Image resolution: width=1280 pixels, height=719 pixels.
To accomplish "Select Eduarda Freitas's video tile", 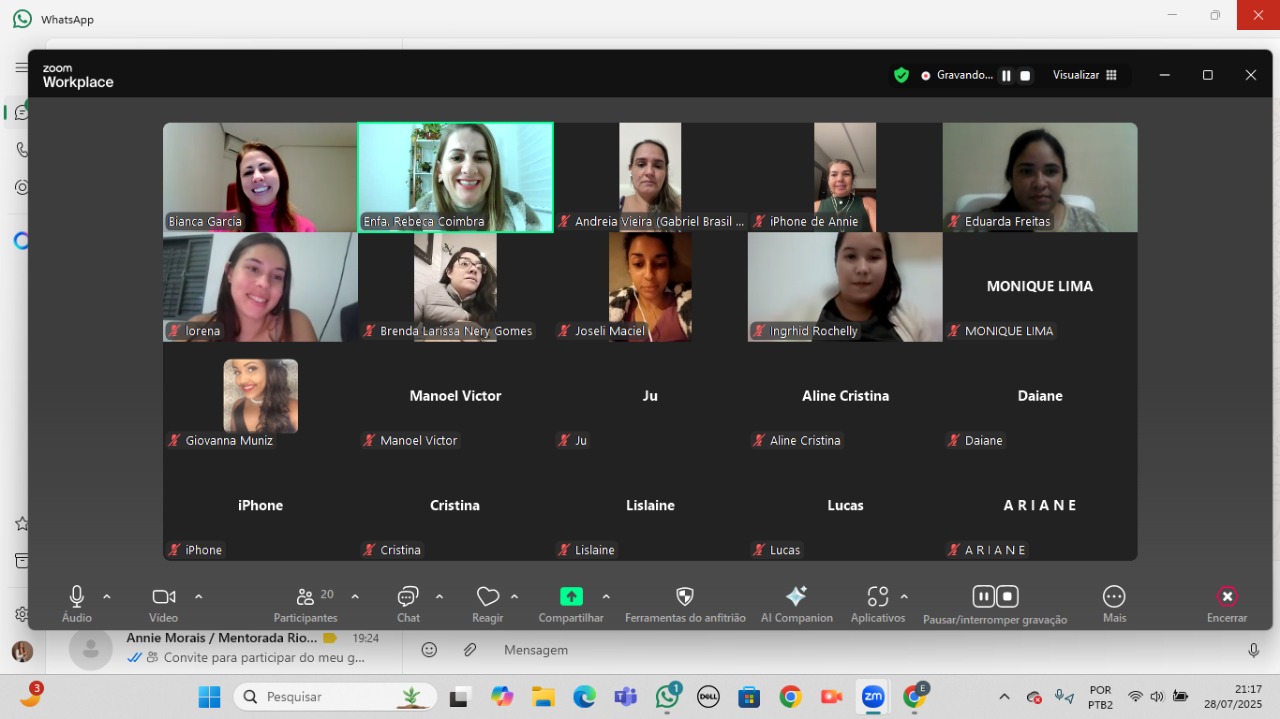I will [1040, 177].
